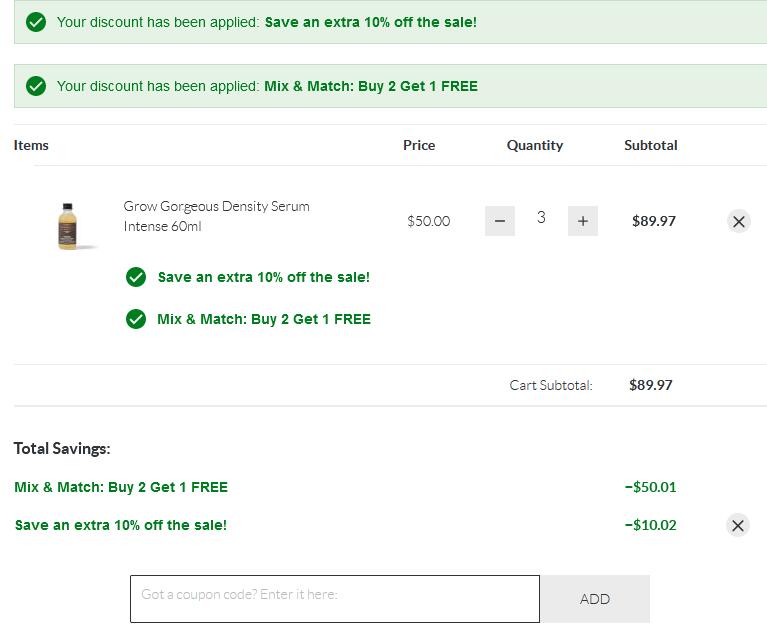The width and height of the screenshot is (767, 643).
Task: Click the Quantity column header
Action: 534,145
